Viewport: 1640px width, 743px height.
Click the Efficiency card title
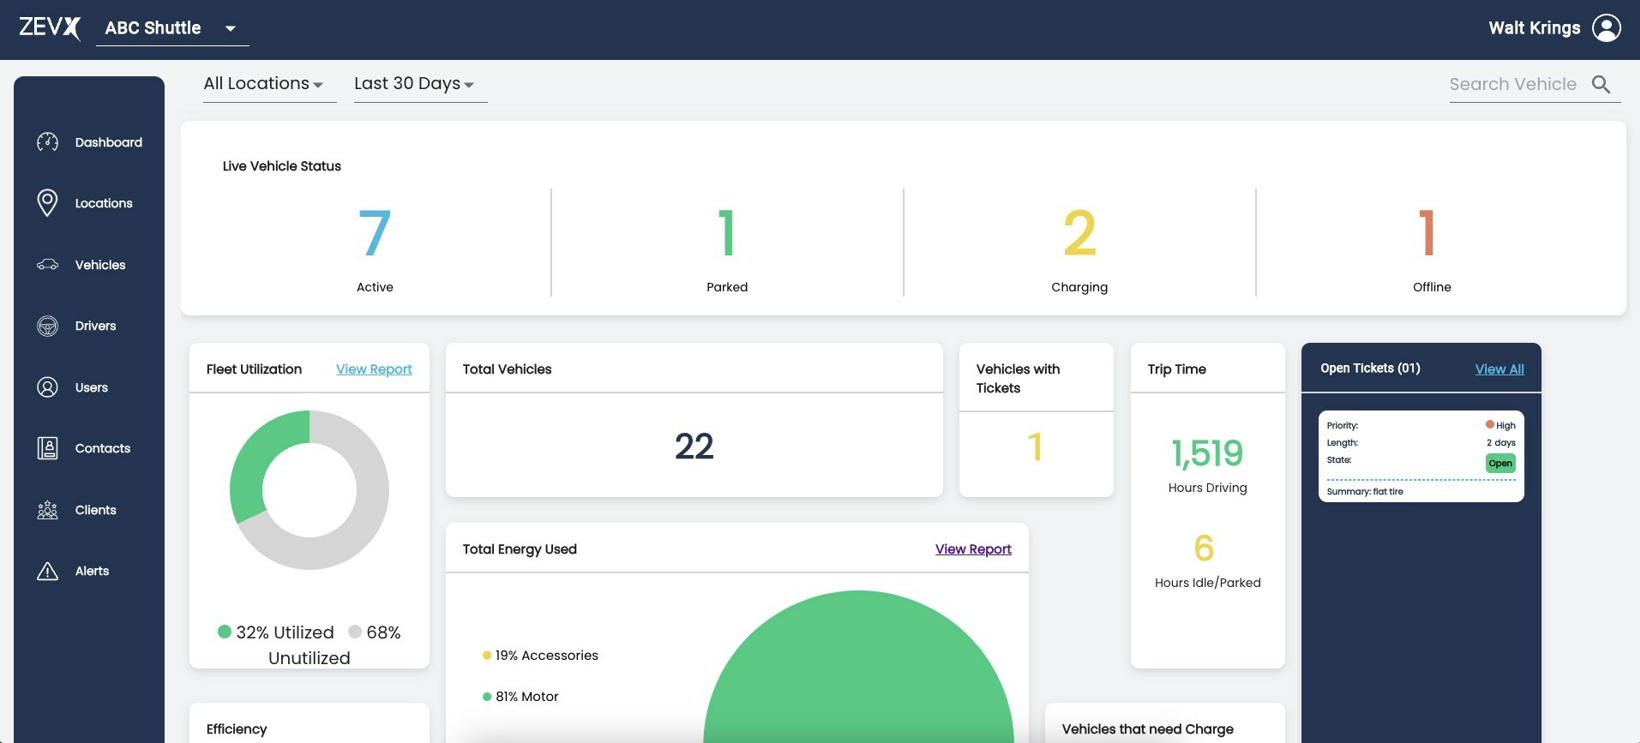click(x=236, y=729)
